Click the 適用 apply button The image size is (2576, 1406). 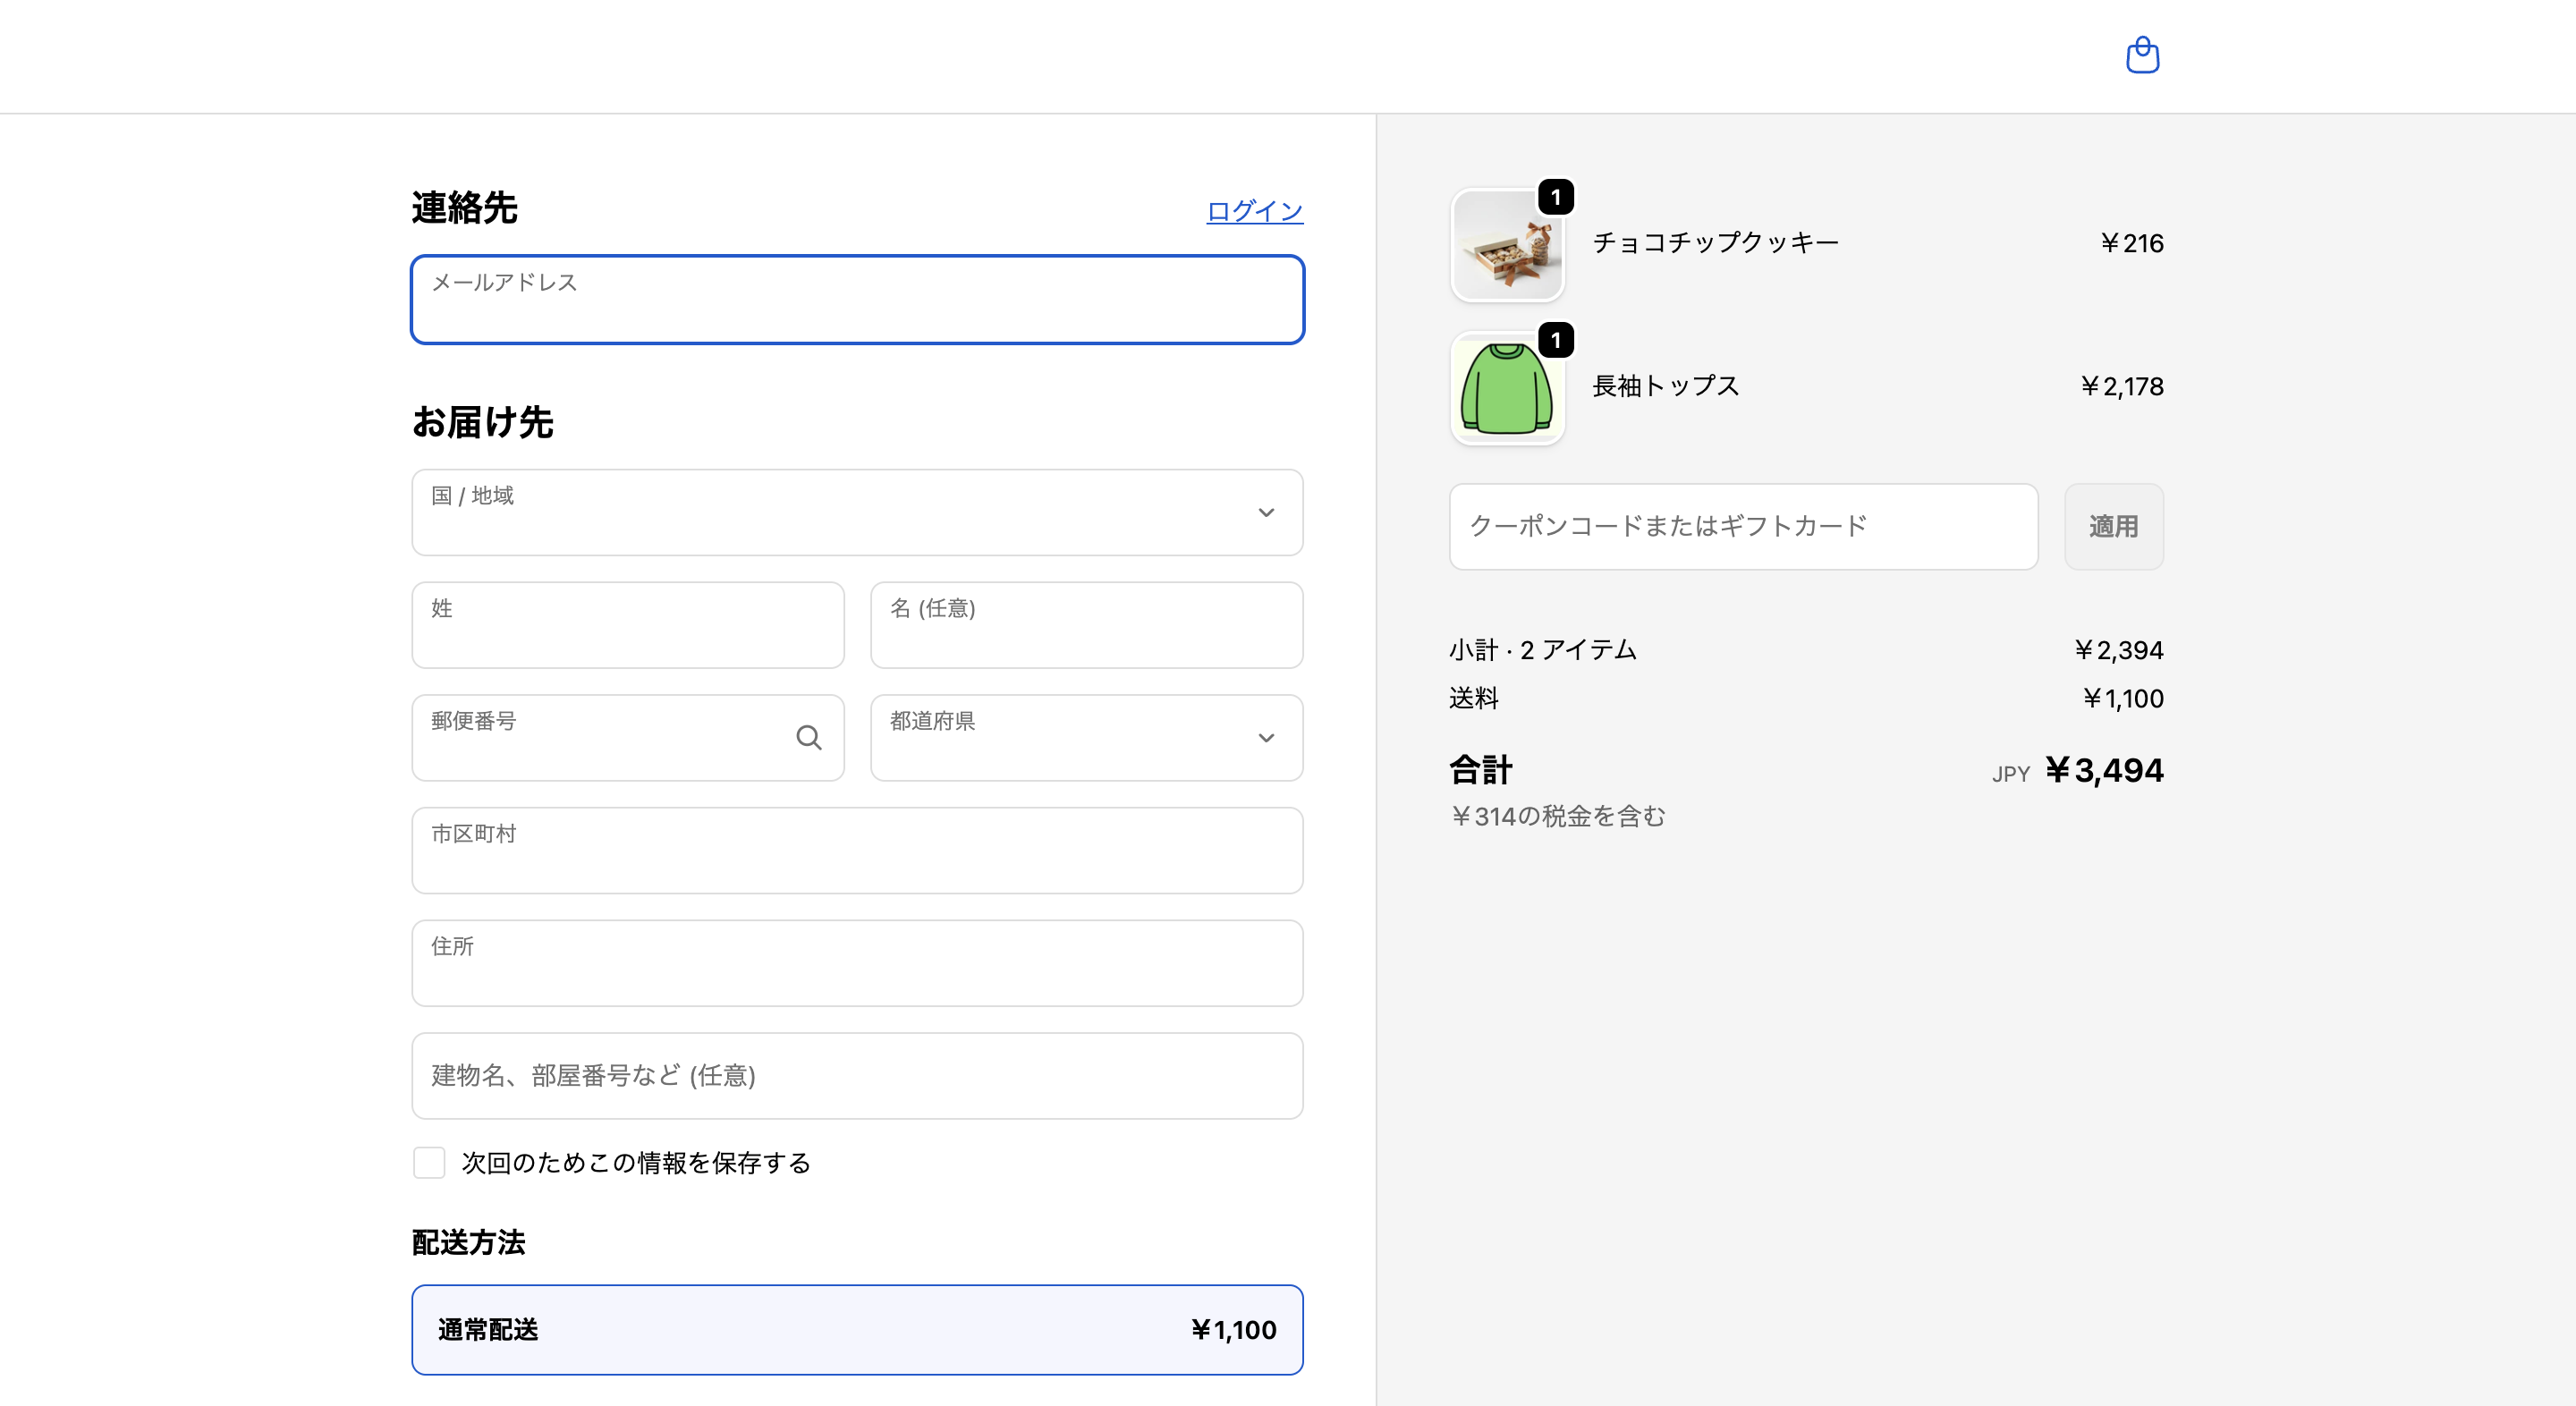pos(2114,527)
